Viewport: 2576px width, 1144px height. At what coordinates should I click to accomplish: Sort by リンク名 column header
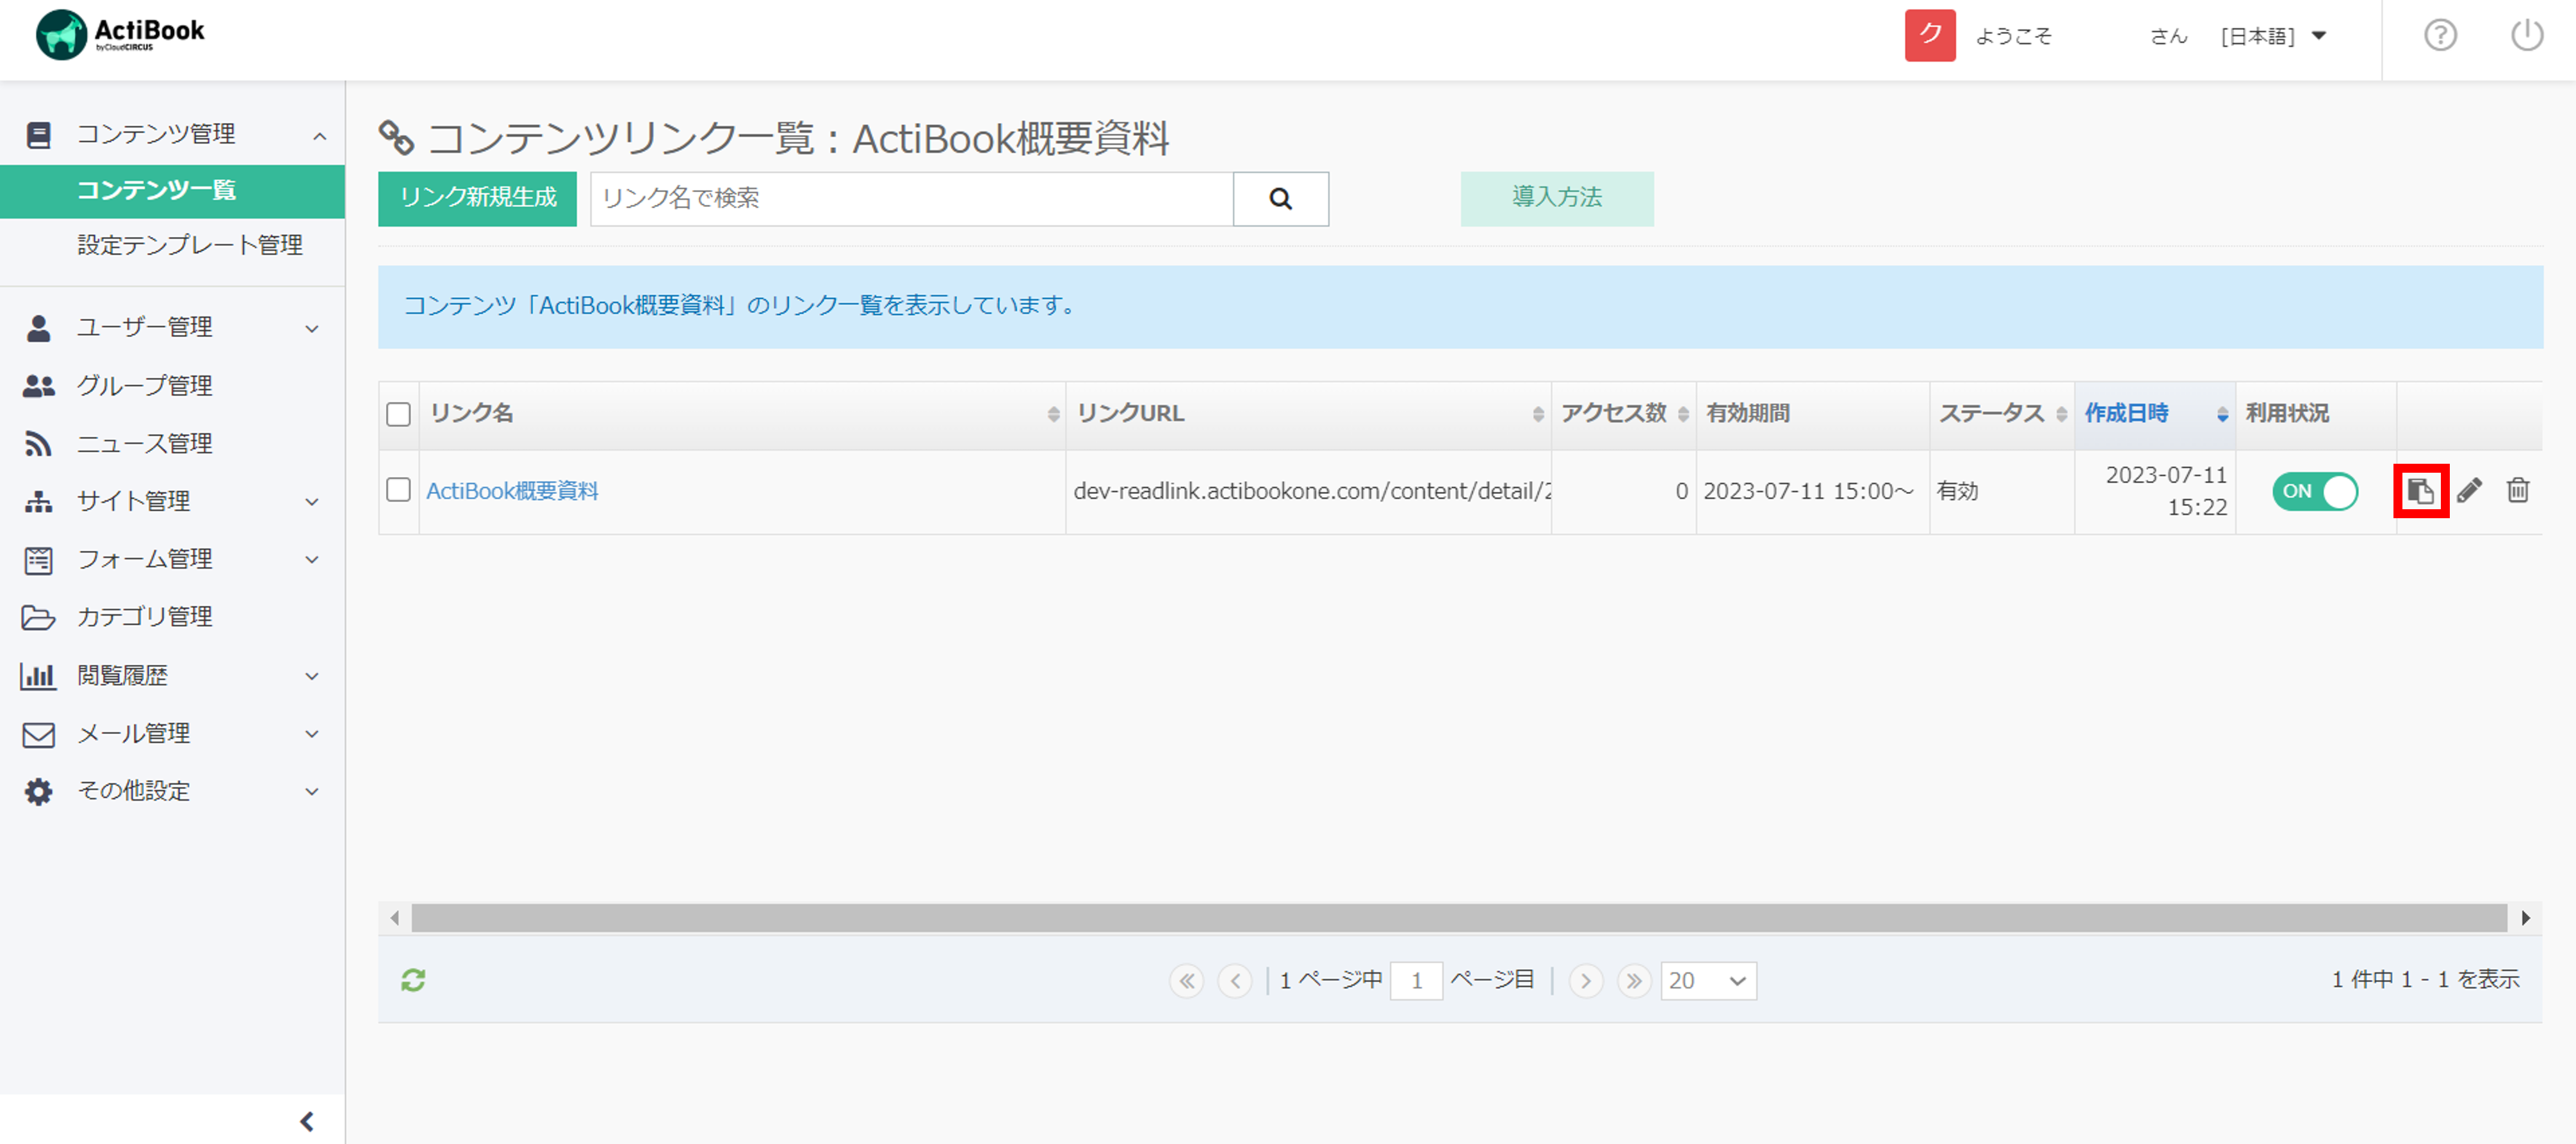[742, 414]
